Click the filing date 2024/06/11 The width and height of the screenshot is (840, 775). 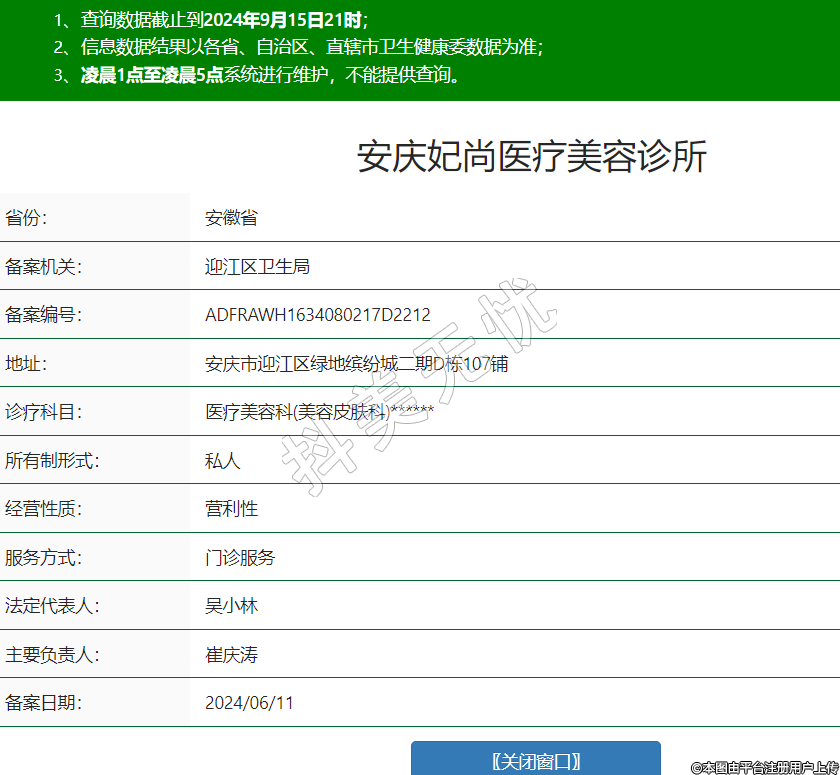249,703
